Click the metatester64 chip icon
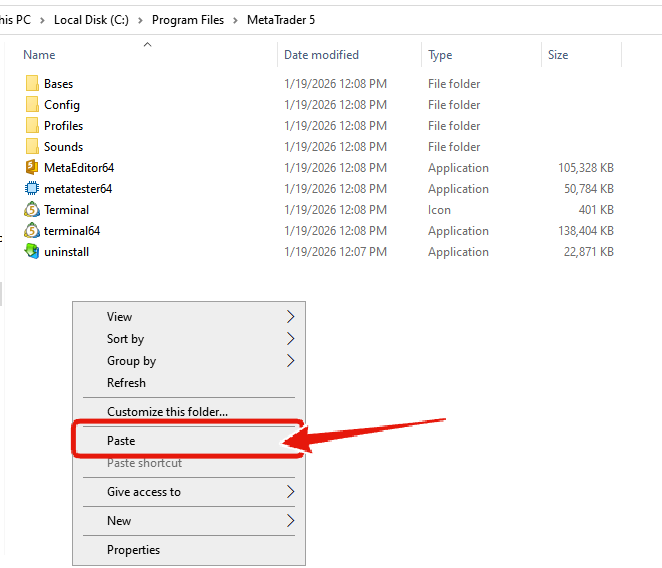 32,189
